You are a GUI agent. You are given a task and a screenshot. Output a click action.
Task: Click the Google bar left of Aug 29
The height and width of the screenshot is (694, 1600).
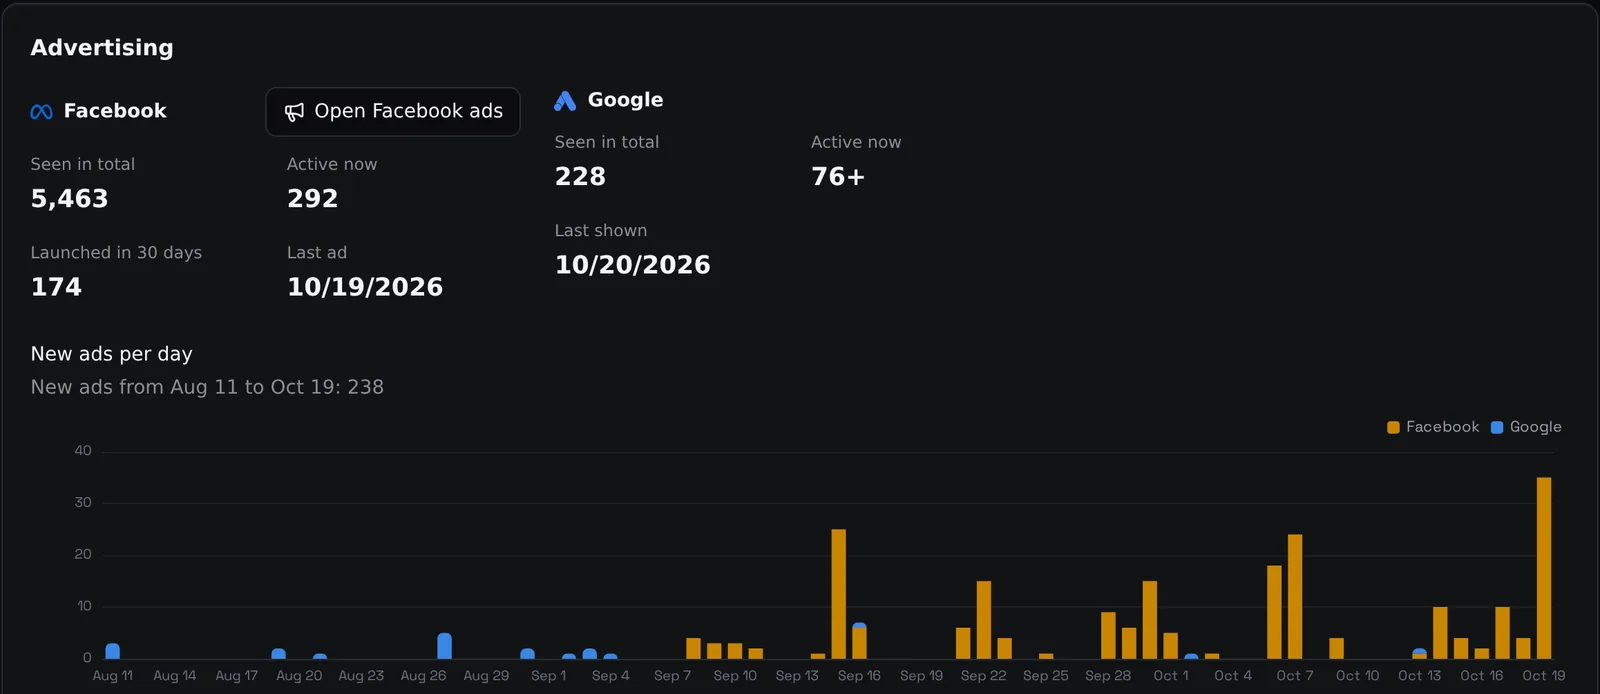(x=444, y=646)
